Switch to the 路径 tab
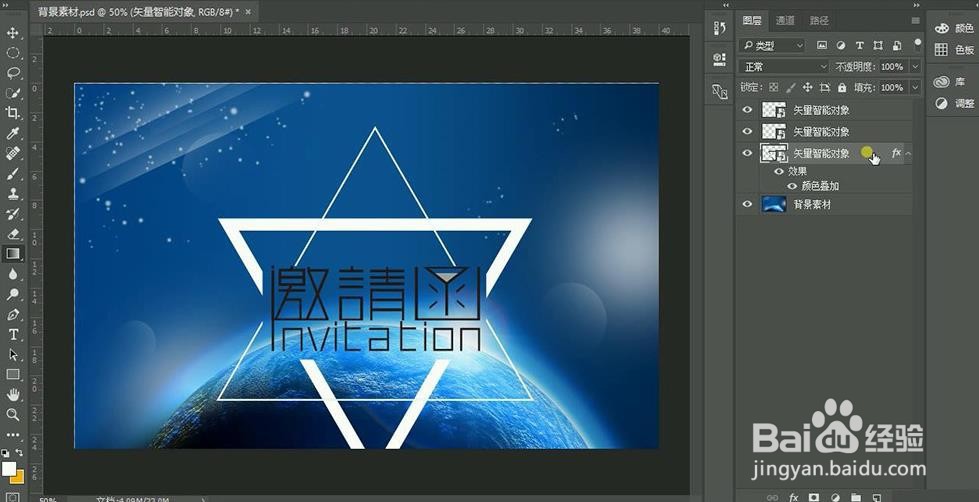 819,21
